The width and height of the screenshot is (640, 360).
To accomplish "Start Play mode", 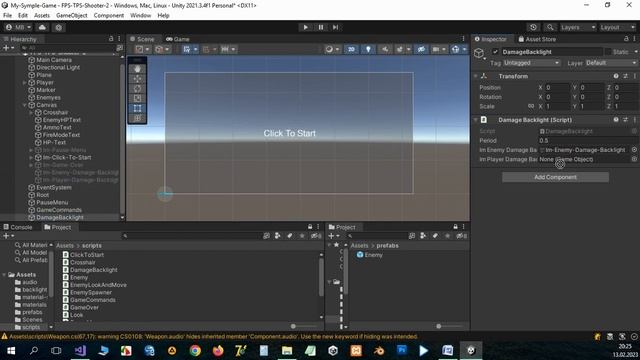I will [305, 27].
